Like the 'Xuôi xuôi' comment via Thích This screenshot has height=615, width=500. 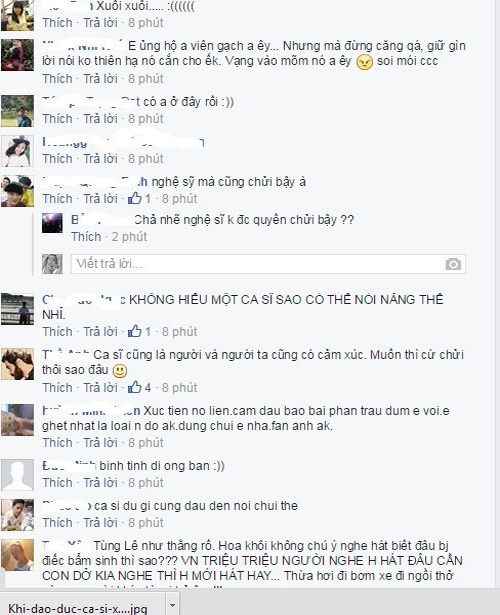tap(58, 23)
